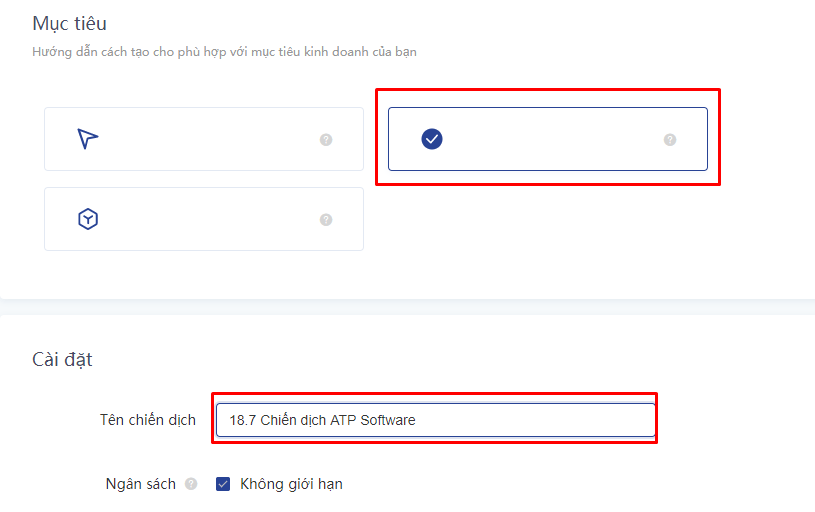Click the blue checkmark objective icon
815x512 pixels.
(x=432, y=139)
